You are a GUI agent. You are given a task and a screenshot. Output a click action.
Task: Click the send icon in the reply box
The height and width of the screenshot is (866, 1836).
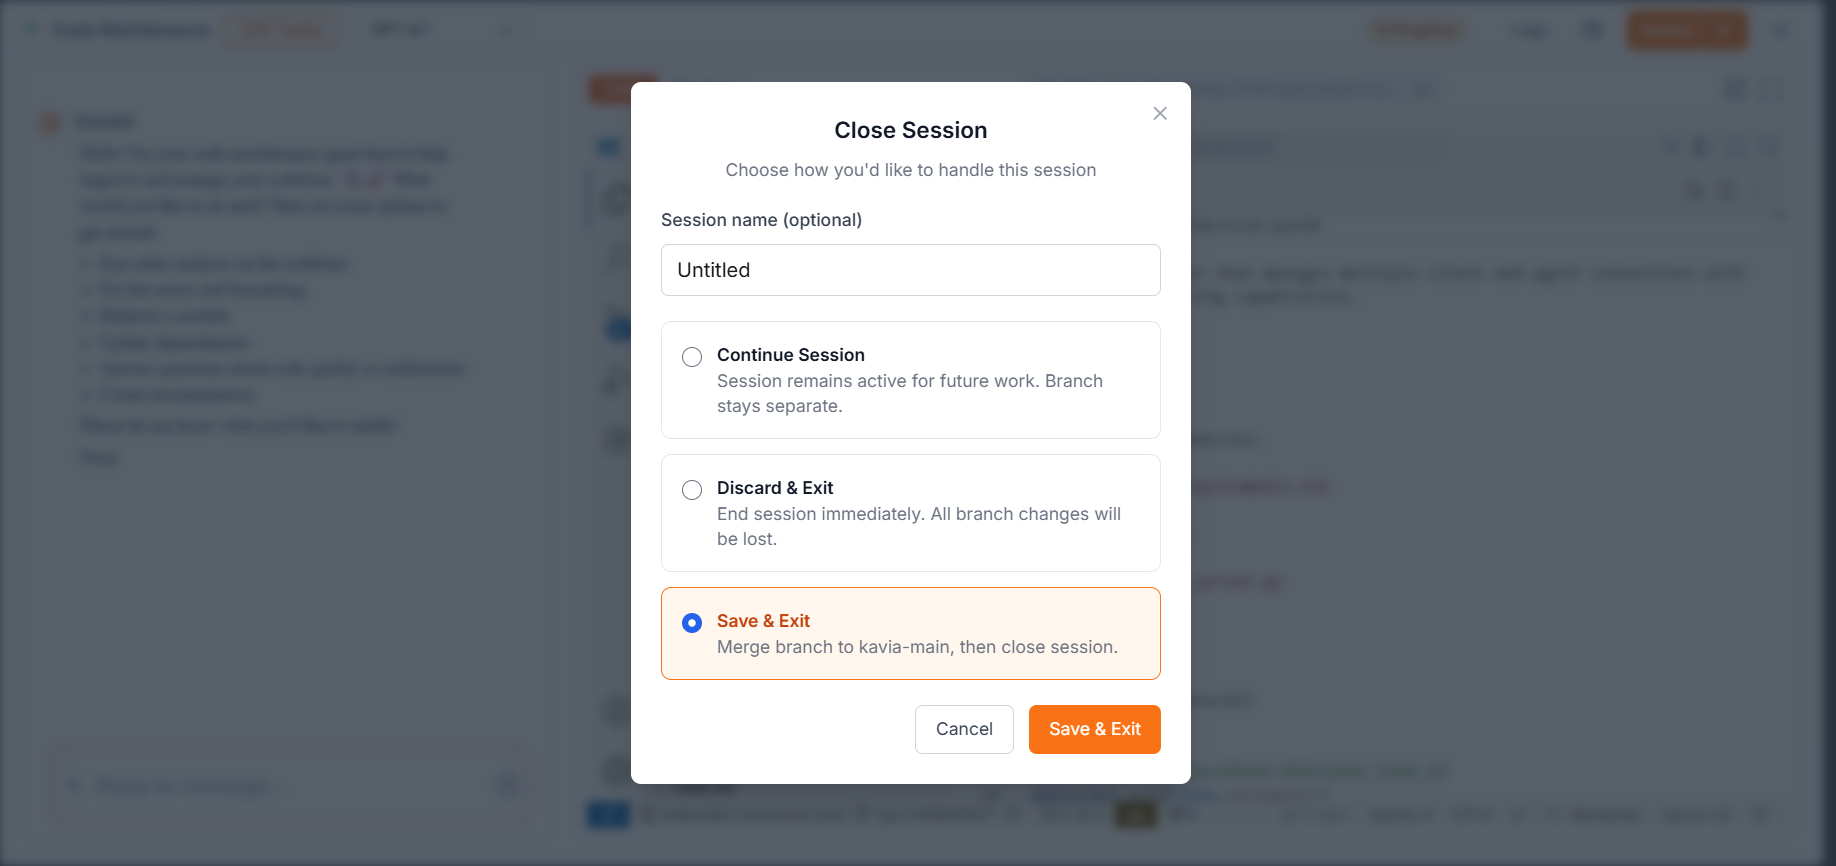(x=508, y=786)
